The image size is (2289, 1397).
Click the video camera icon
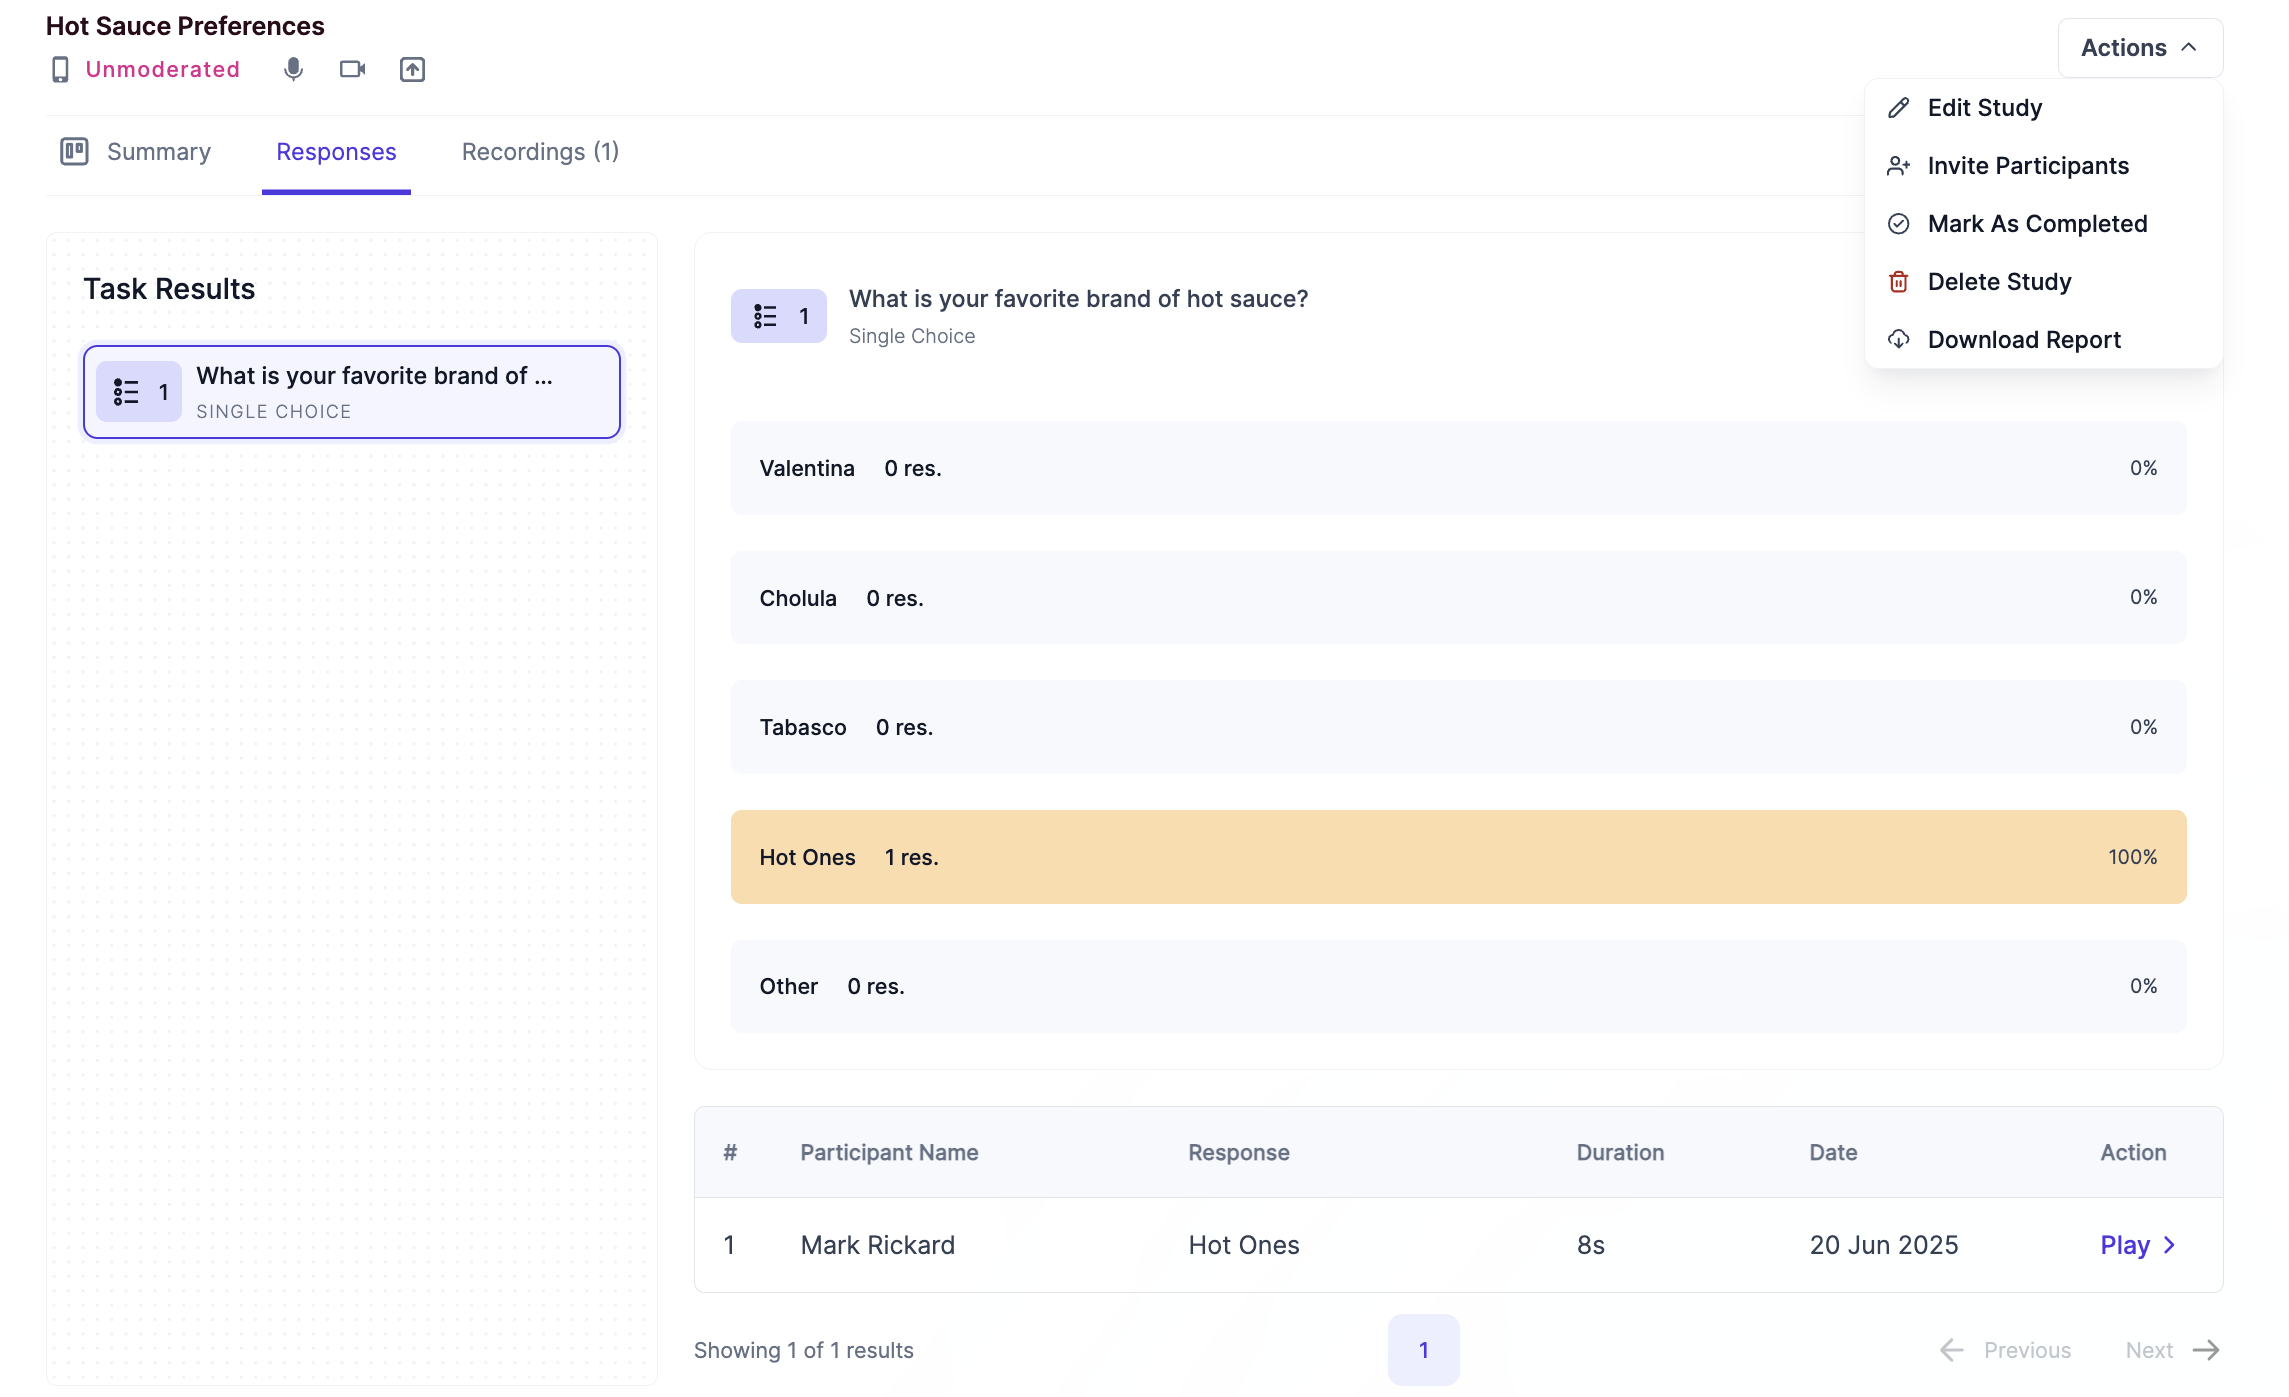click(352, 69)
